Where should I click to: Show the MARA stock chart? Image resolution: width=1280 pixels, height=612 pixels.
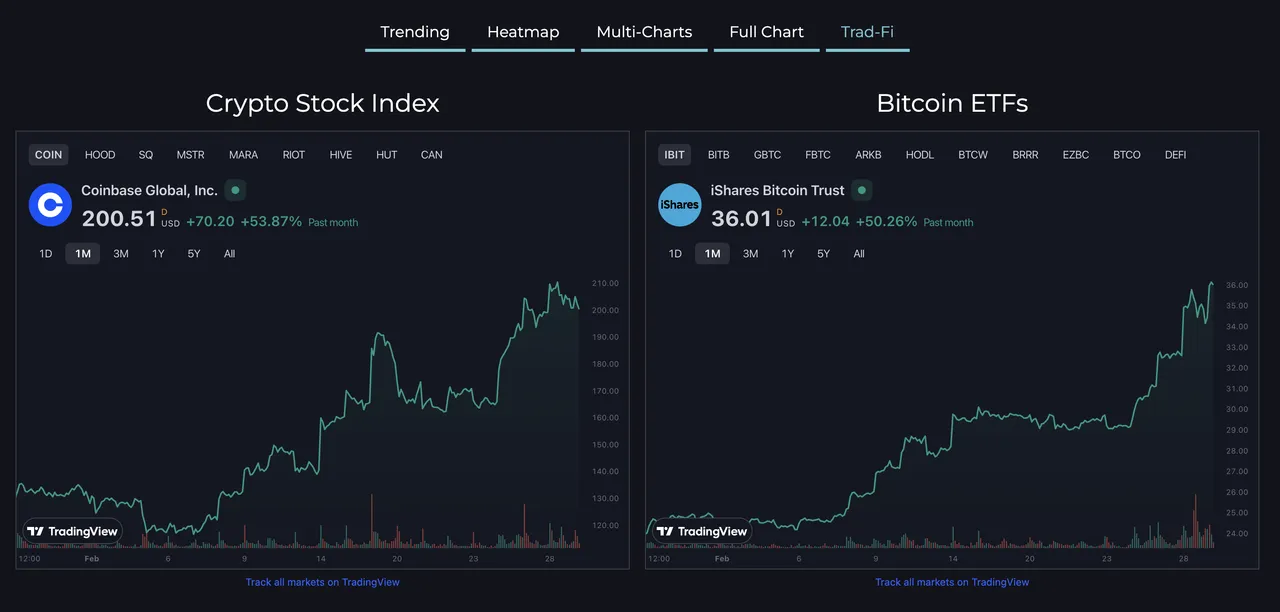(x=243, y=155)
